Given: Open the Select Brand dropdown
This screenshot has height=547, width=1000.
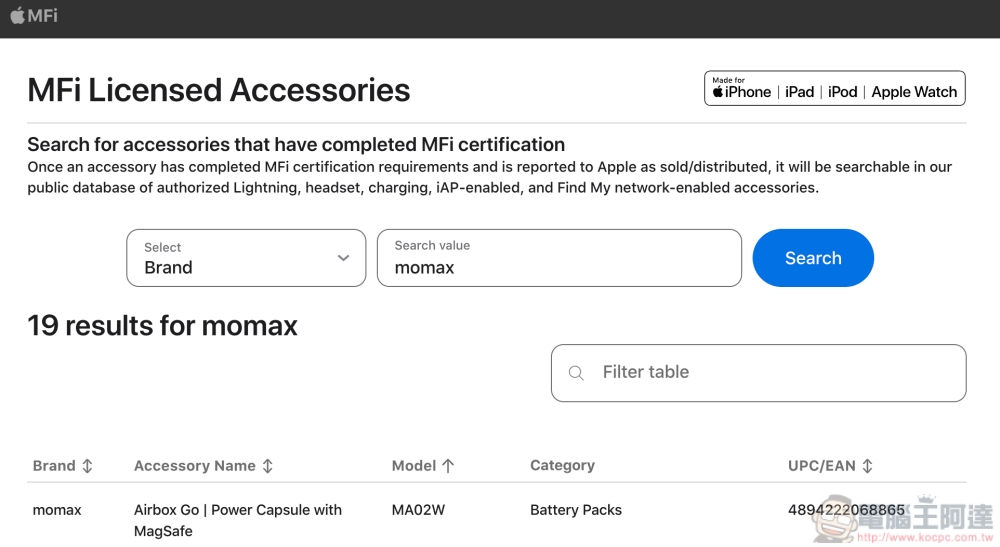Looking at the screenshot, I should [x=246, y=258].
